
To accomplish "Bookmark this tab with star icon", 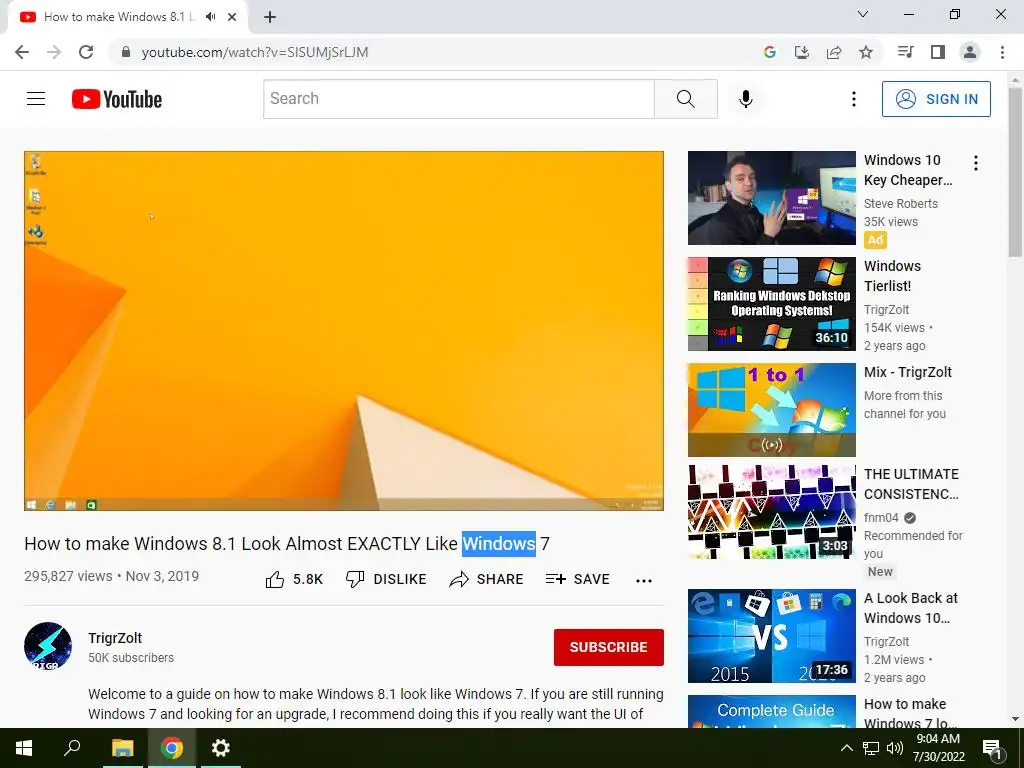I will (x=866, y=52).
